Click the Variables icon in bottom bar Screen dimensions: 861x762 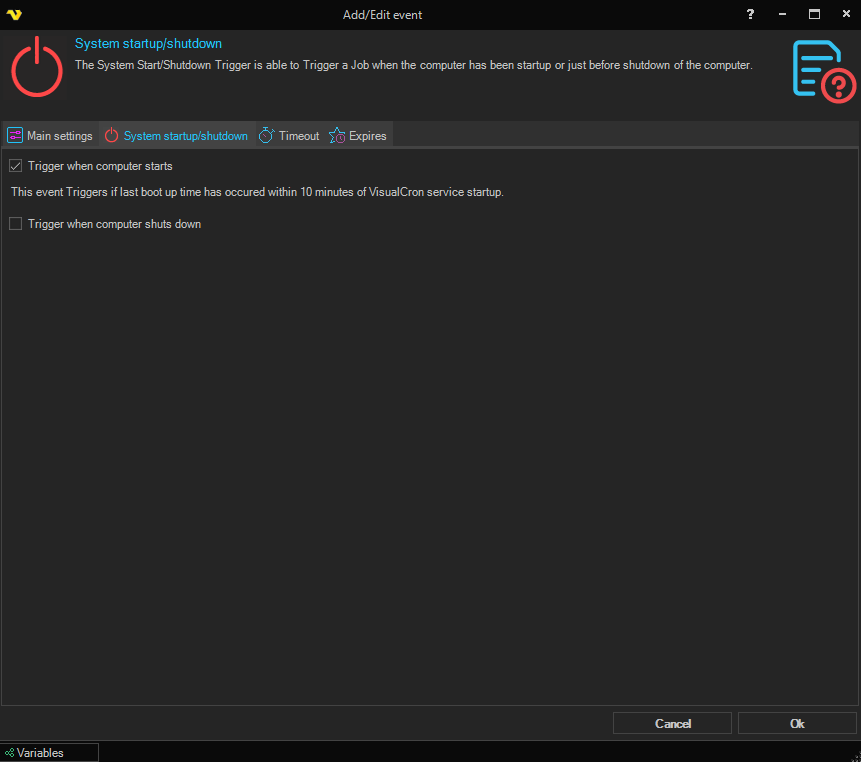[9, 753]
